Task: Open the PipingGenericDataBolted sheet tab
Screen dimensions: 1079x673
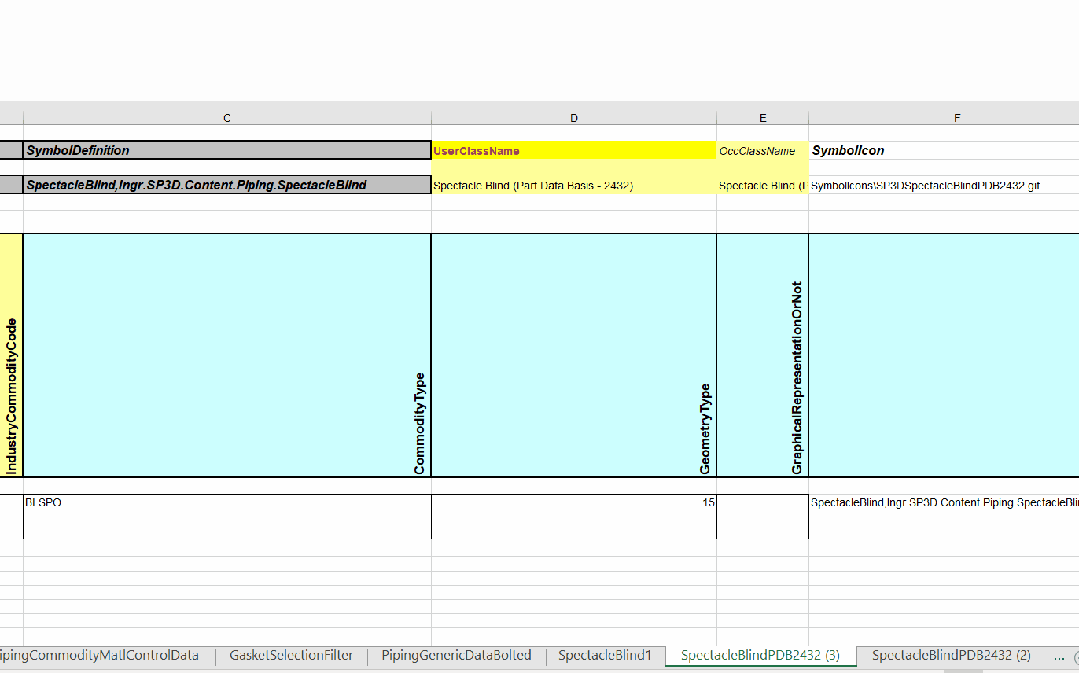Action: [456, 656]
